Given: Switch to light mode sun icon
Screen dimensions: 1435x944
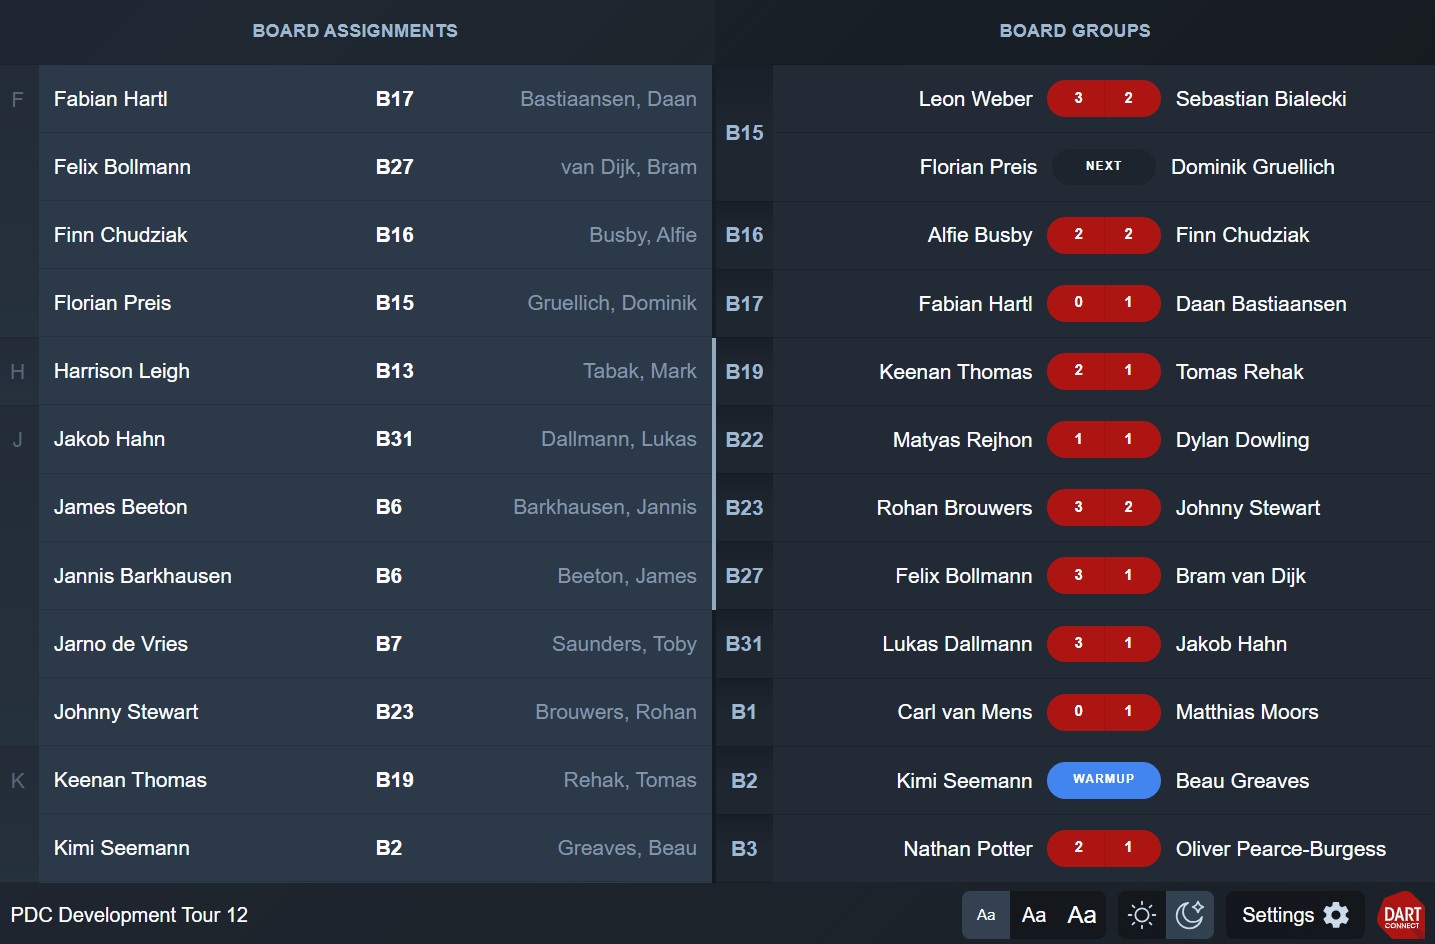Looking at the screenshot, I should [1141, 915].
